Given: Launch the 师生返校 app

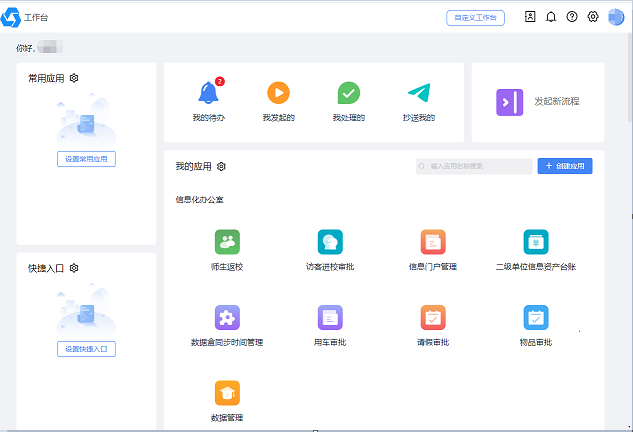Looking at the screenshot, I should (x=227, y=242).
